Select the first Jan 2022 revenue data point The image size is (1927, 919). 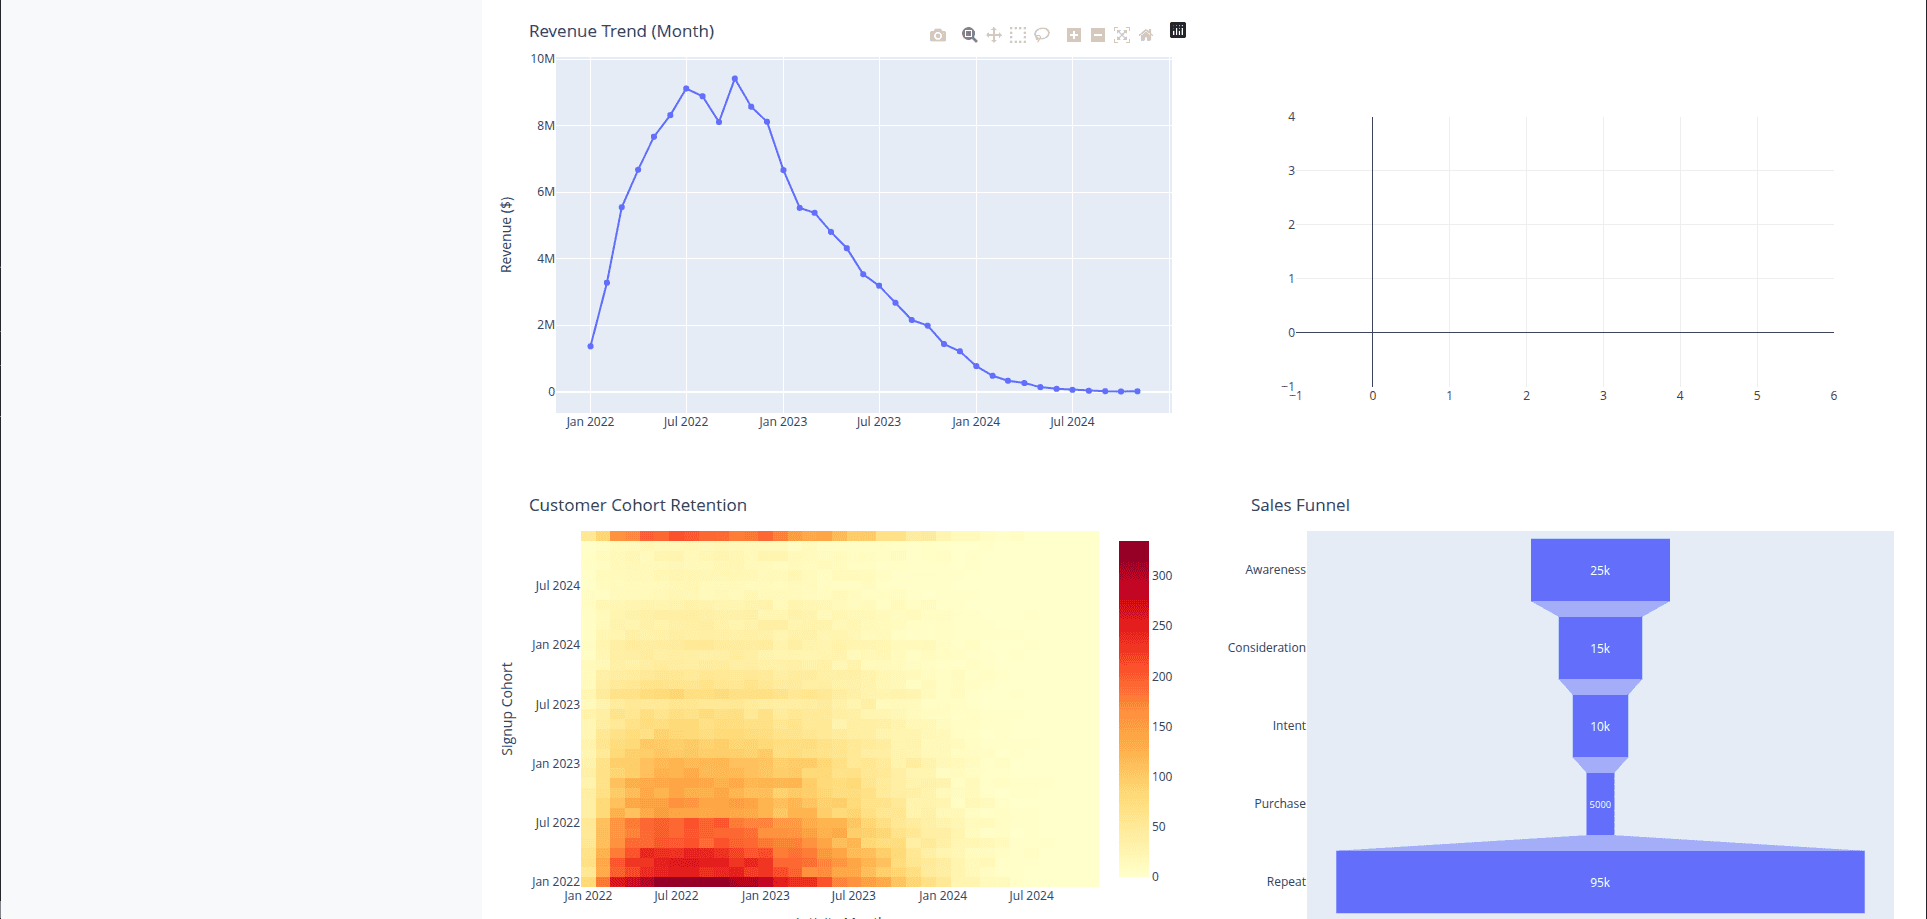tap(590, 345)
